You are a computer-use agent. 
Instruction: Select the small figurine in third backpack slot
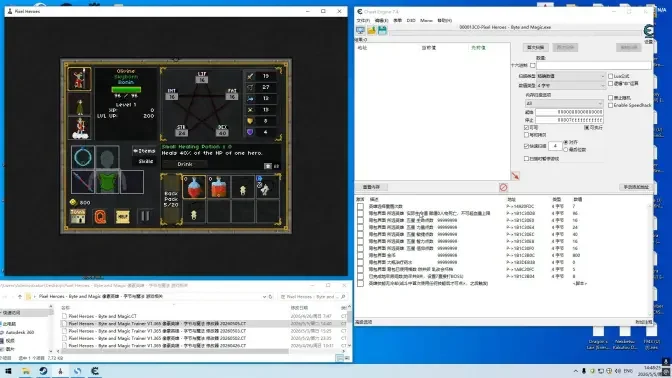tap(243, 187)
